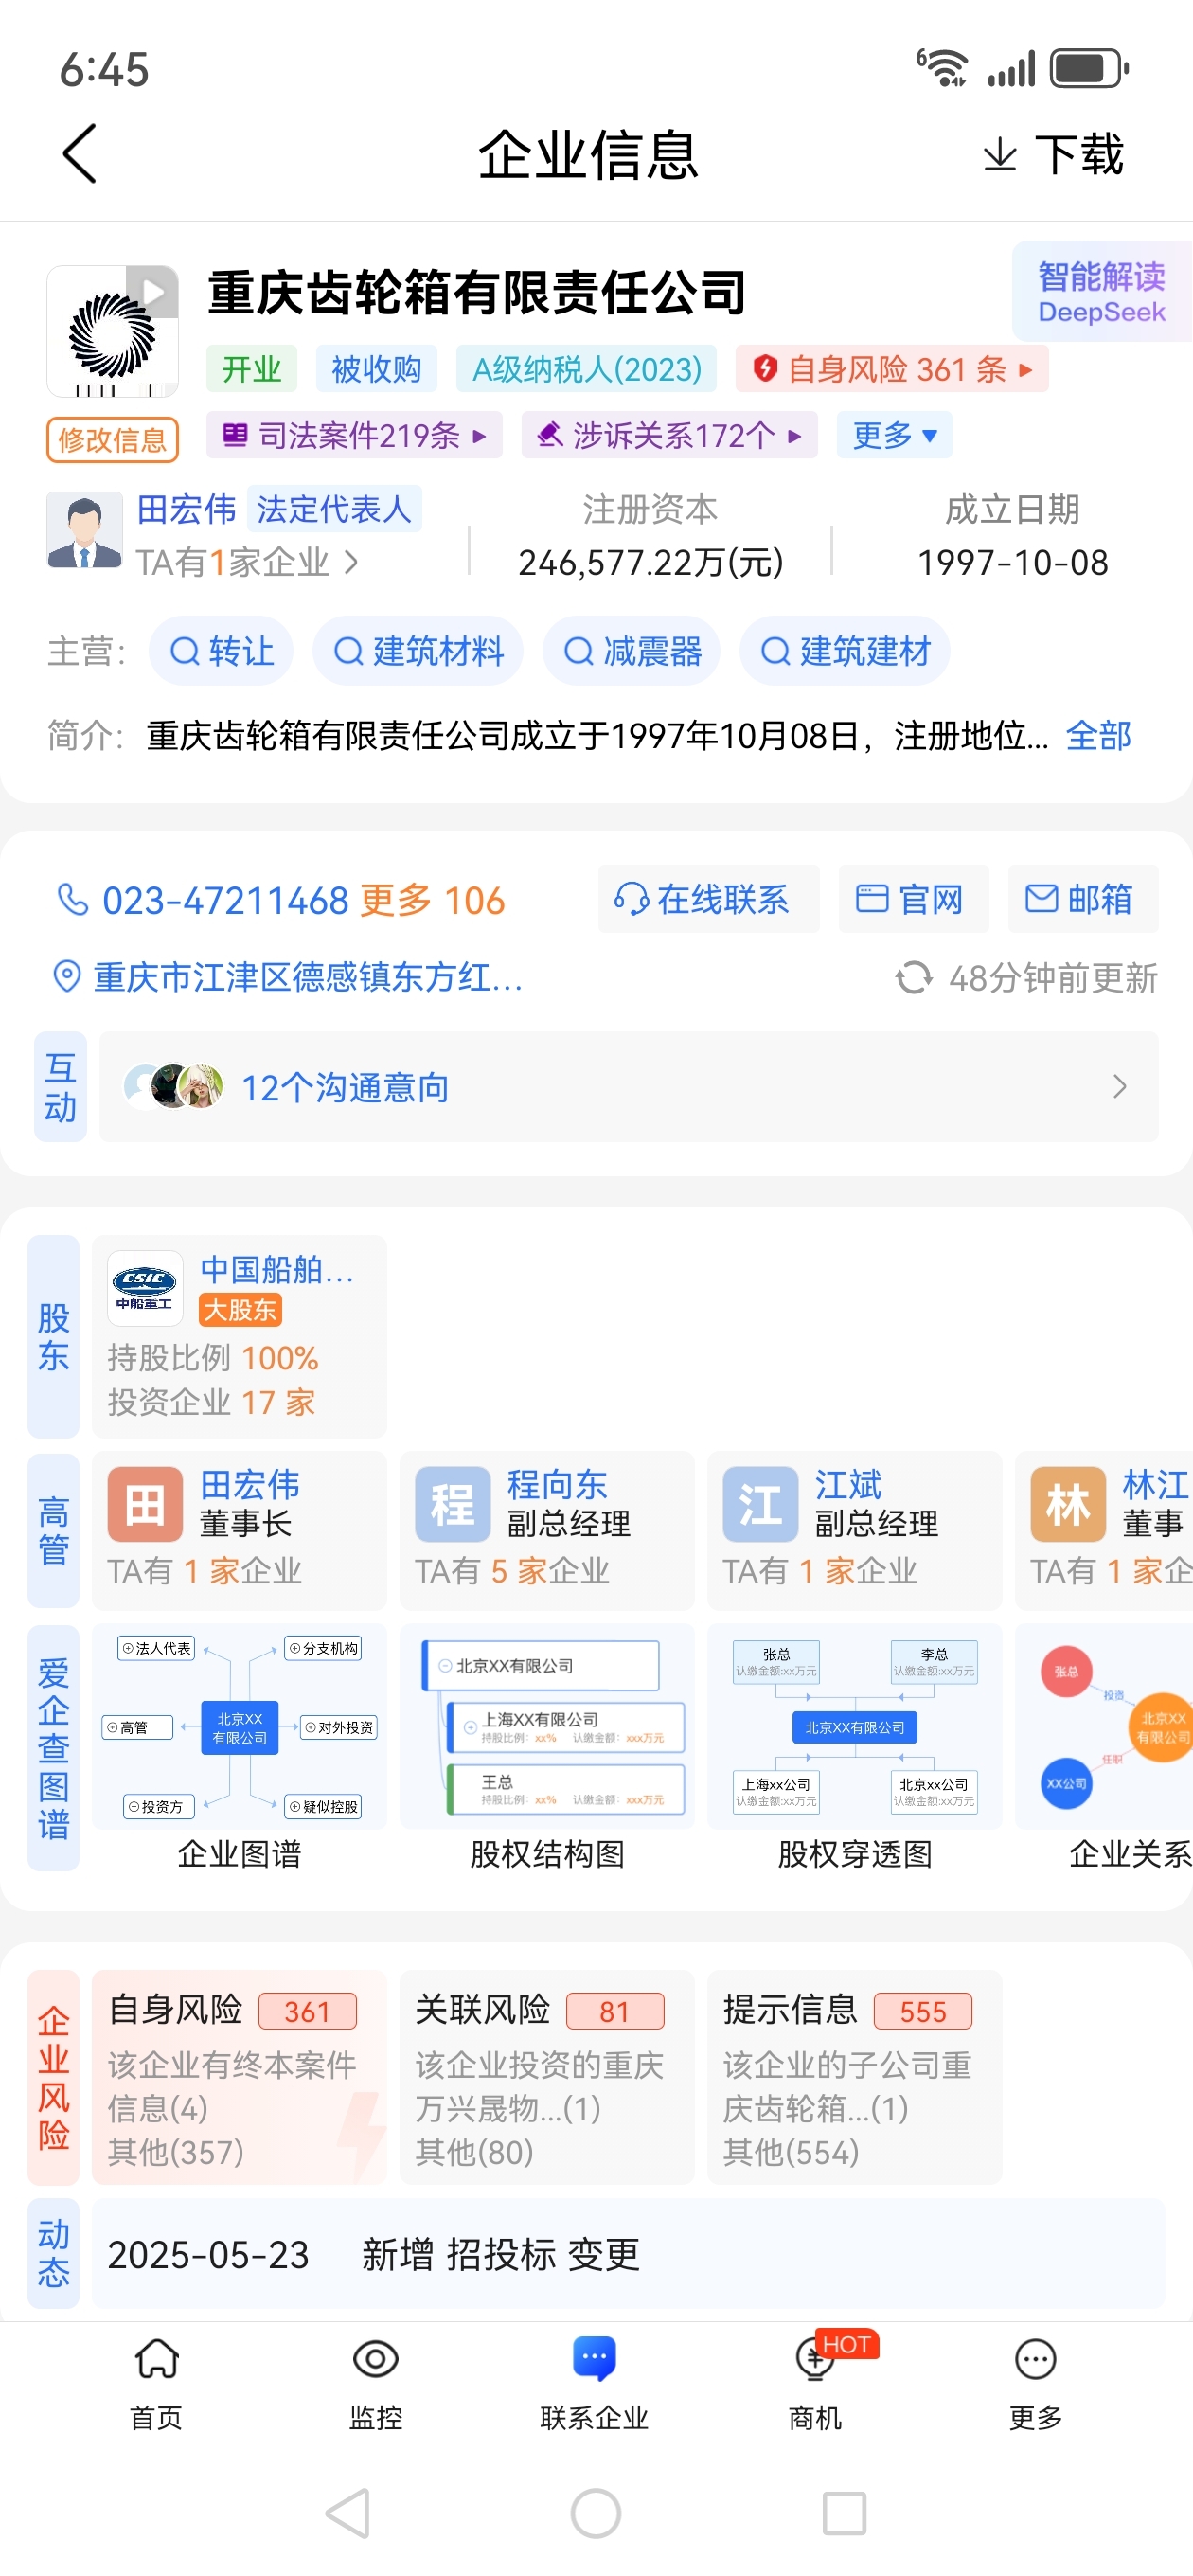Screen dimensions: 1193x2576
Task: Open the 监控 monitoring tab
Action: [x=376, y=2384]
